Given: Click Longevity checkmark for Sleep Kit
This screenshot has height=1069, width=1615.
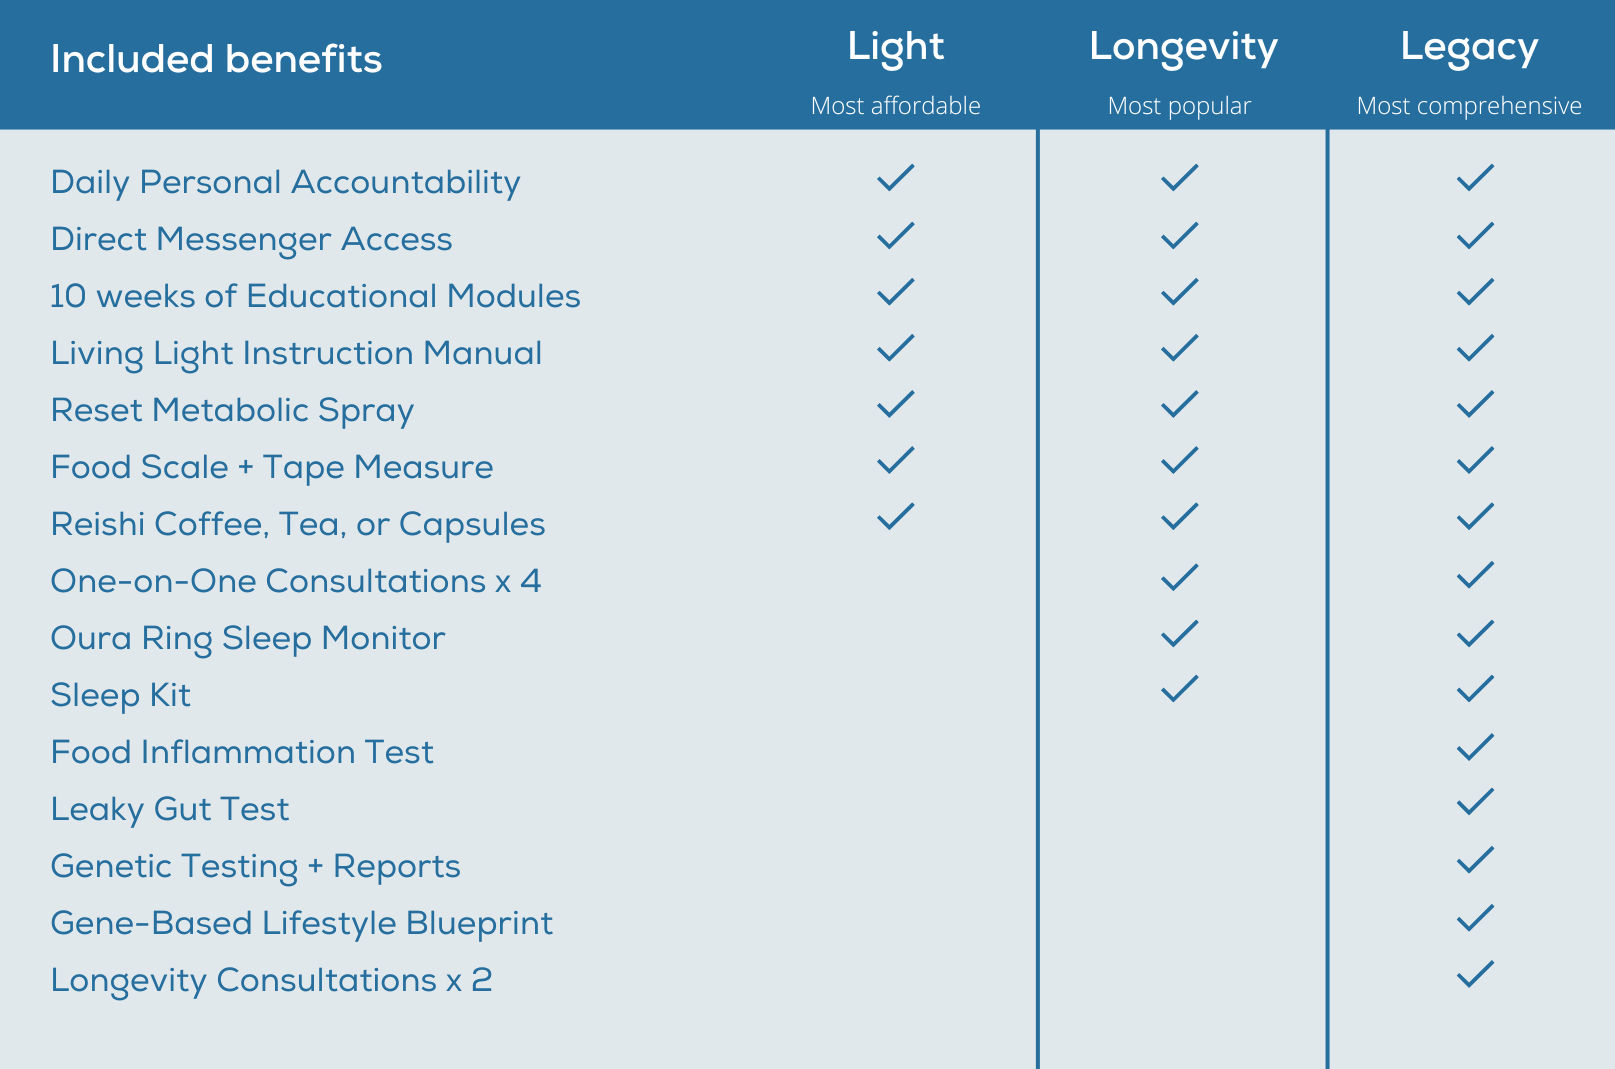Looking at the screenshot, I should click(x=1179, y=689).
